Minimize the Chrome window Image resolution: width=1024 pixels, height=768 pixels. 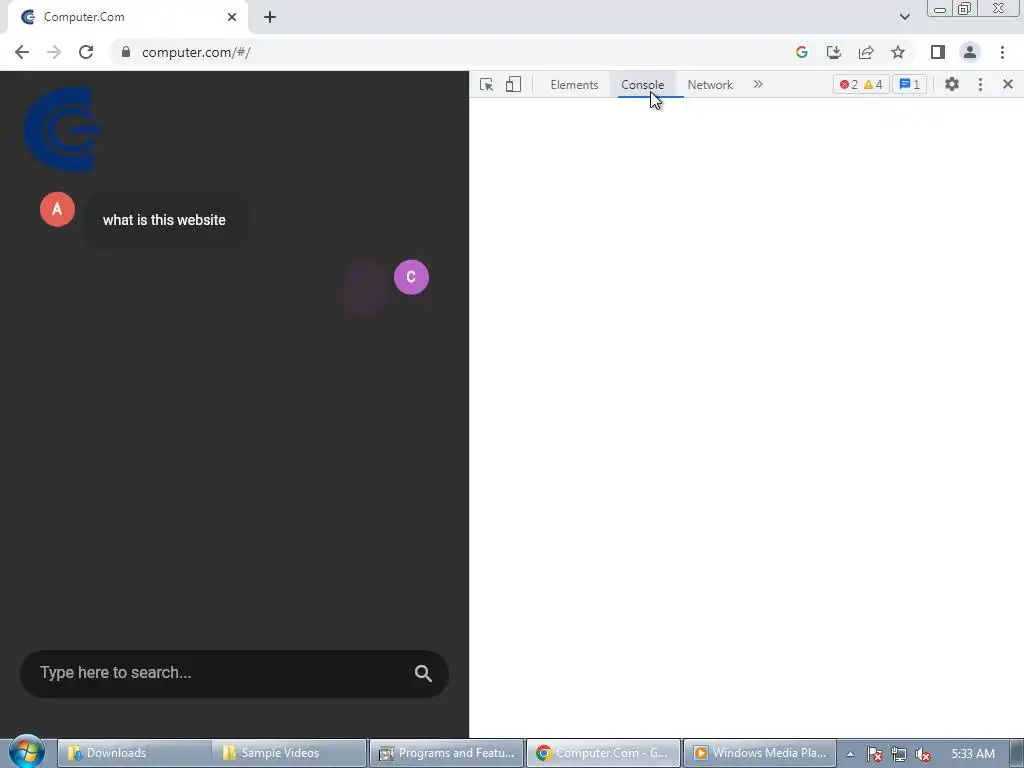pos(940,9)
